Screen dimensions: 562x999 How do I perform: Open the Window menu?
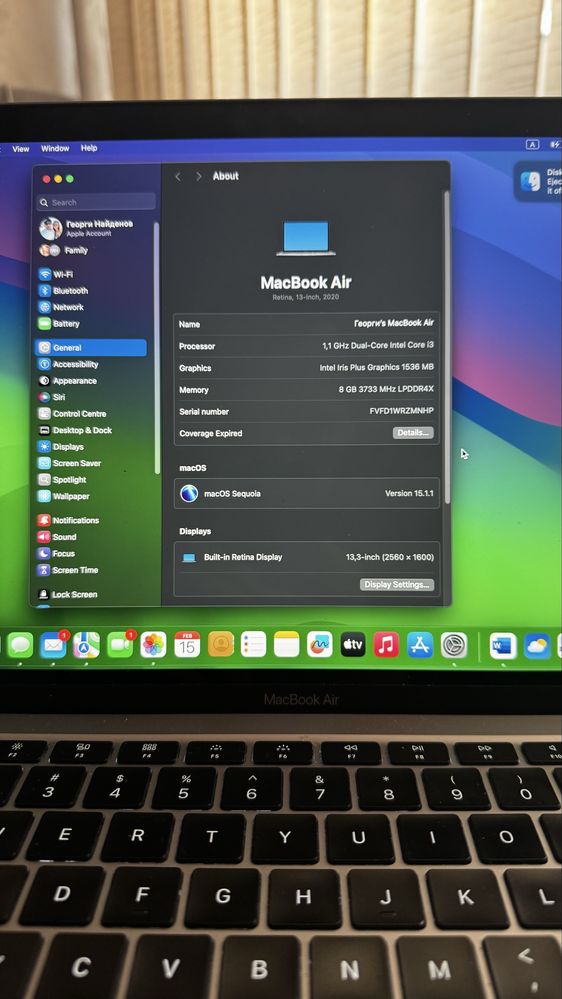coord(55,148)
